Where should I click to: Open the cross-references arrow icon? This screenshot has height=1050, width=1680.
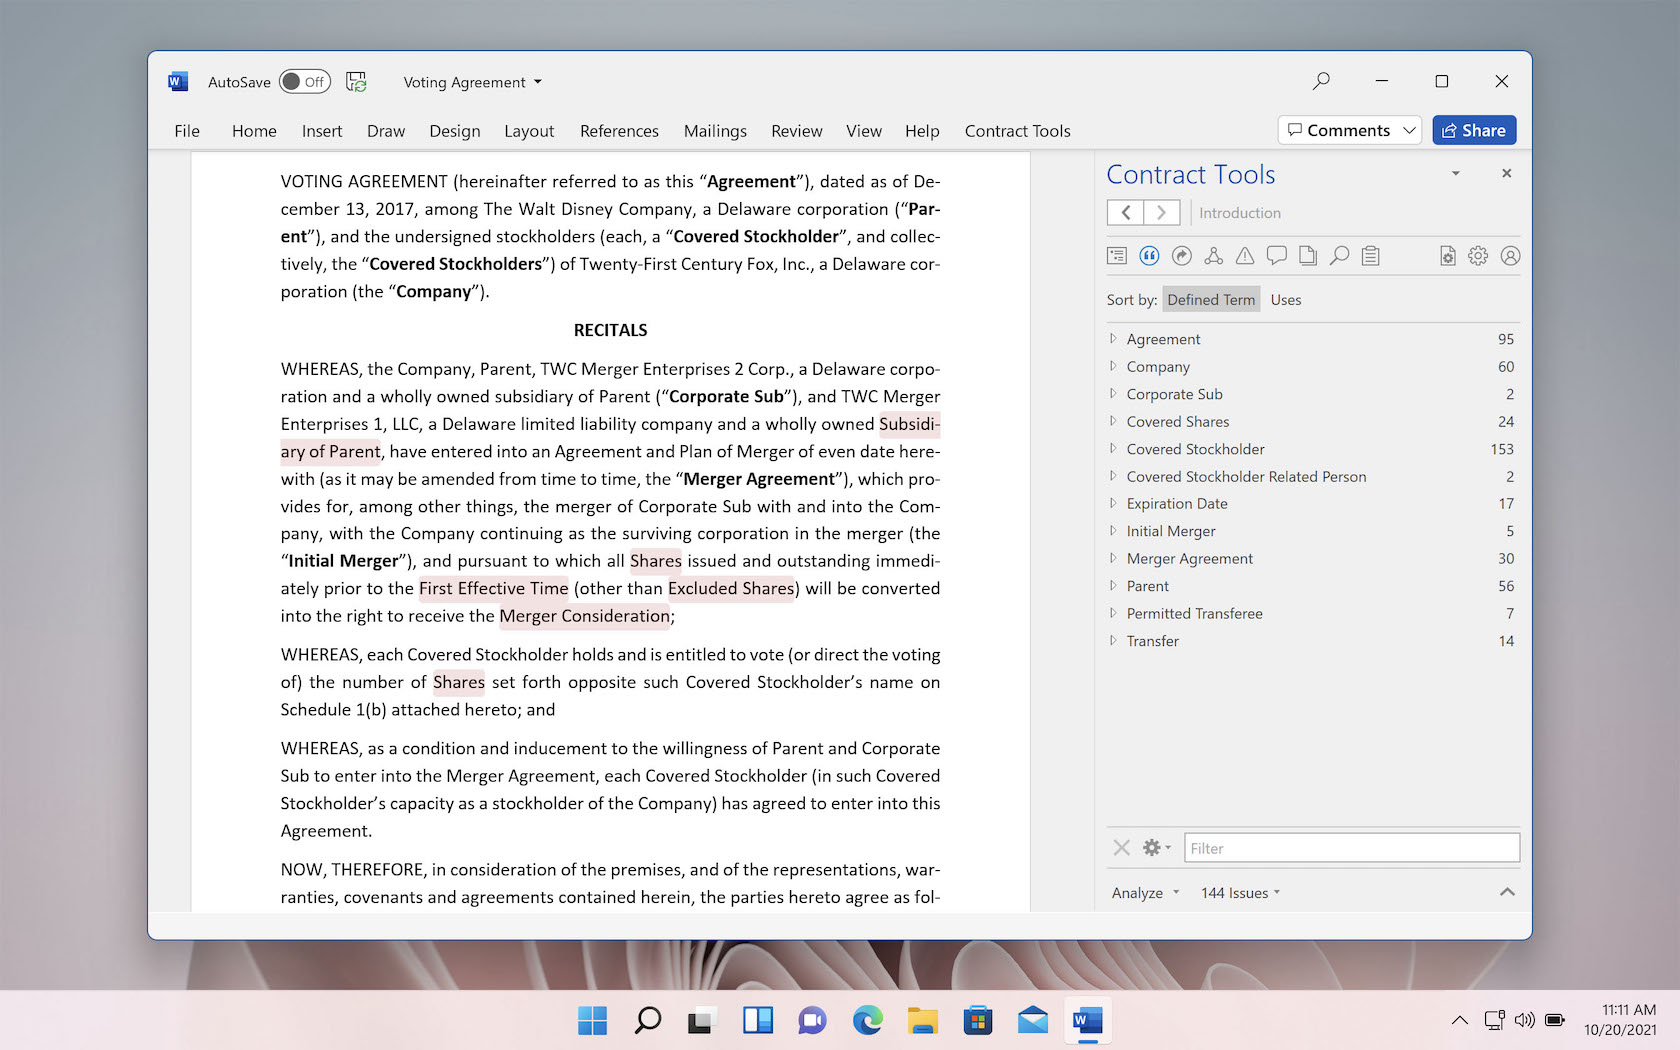(1181, 256)
